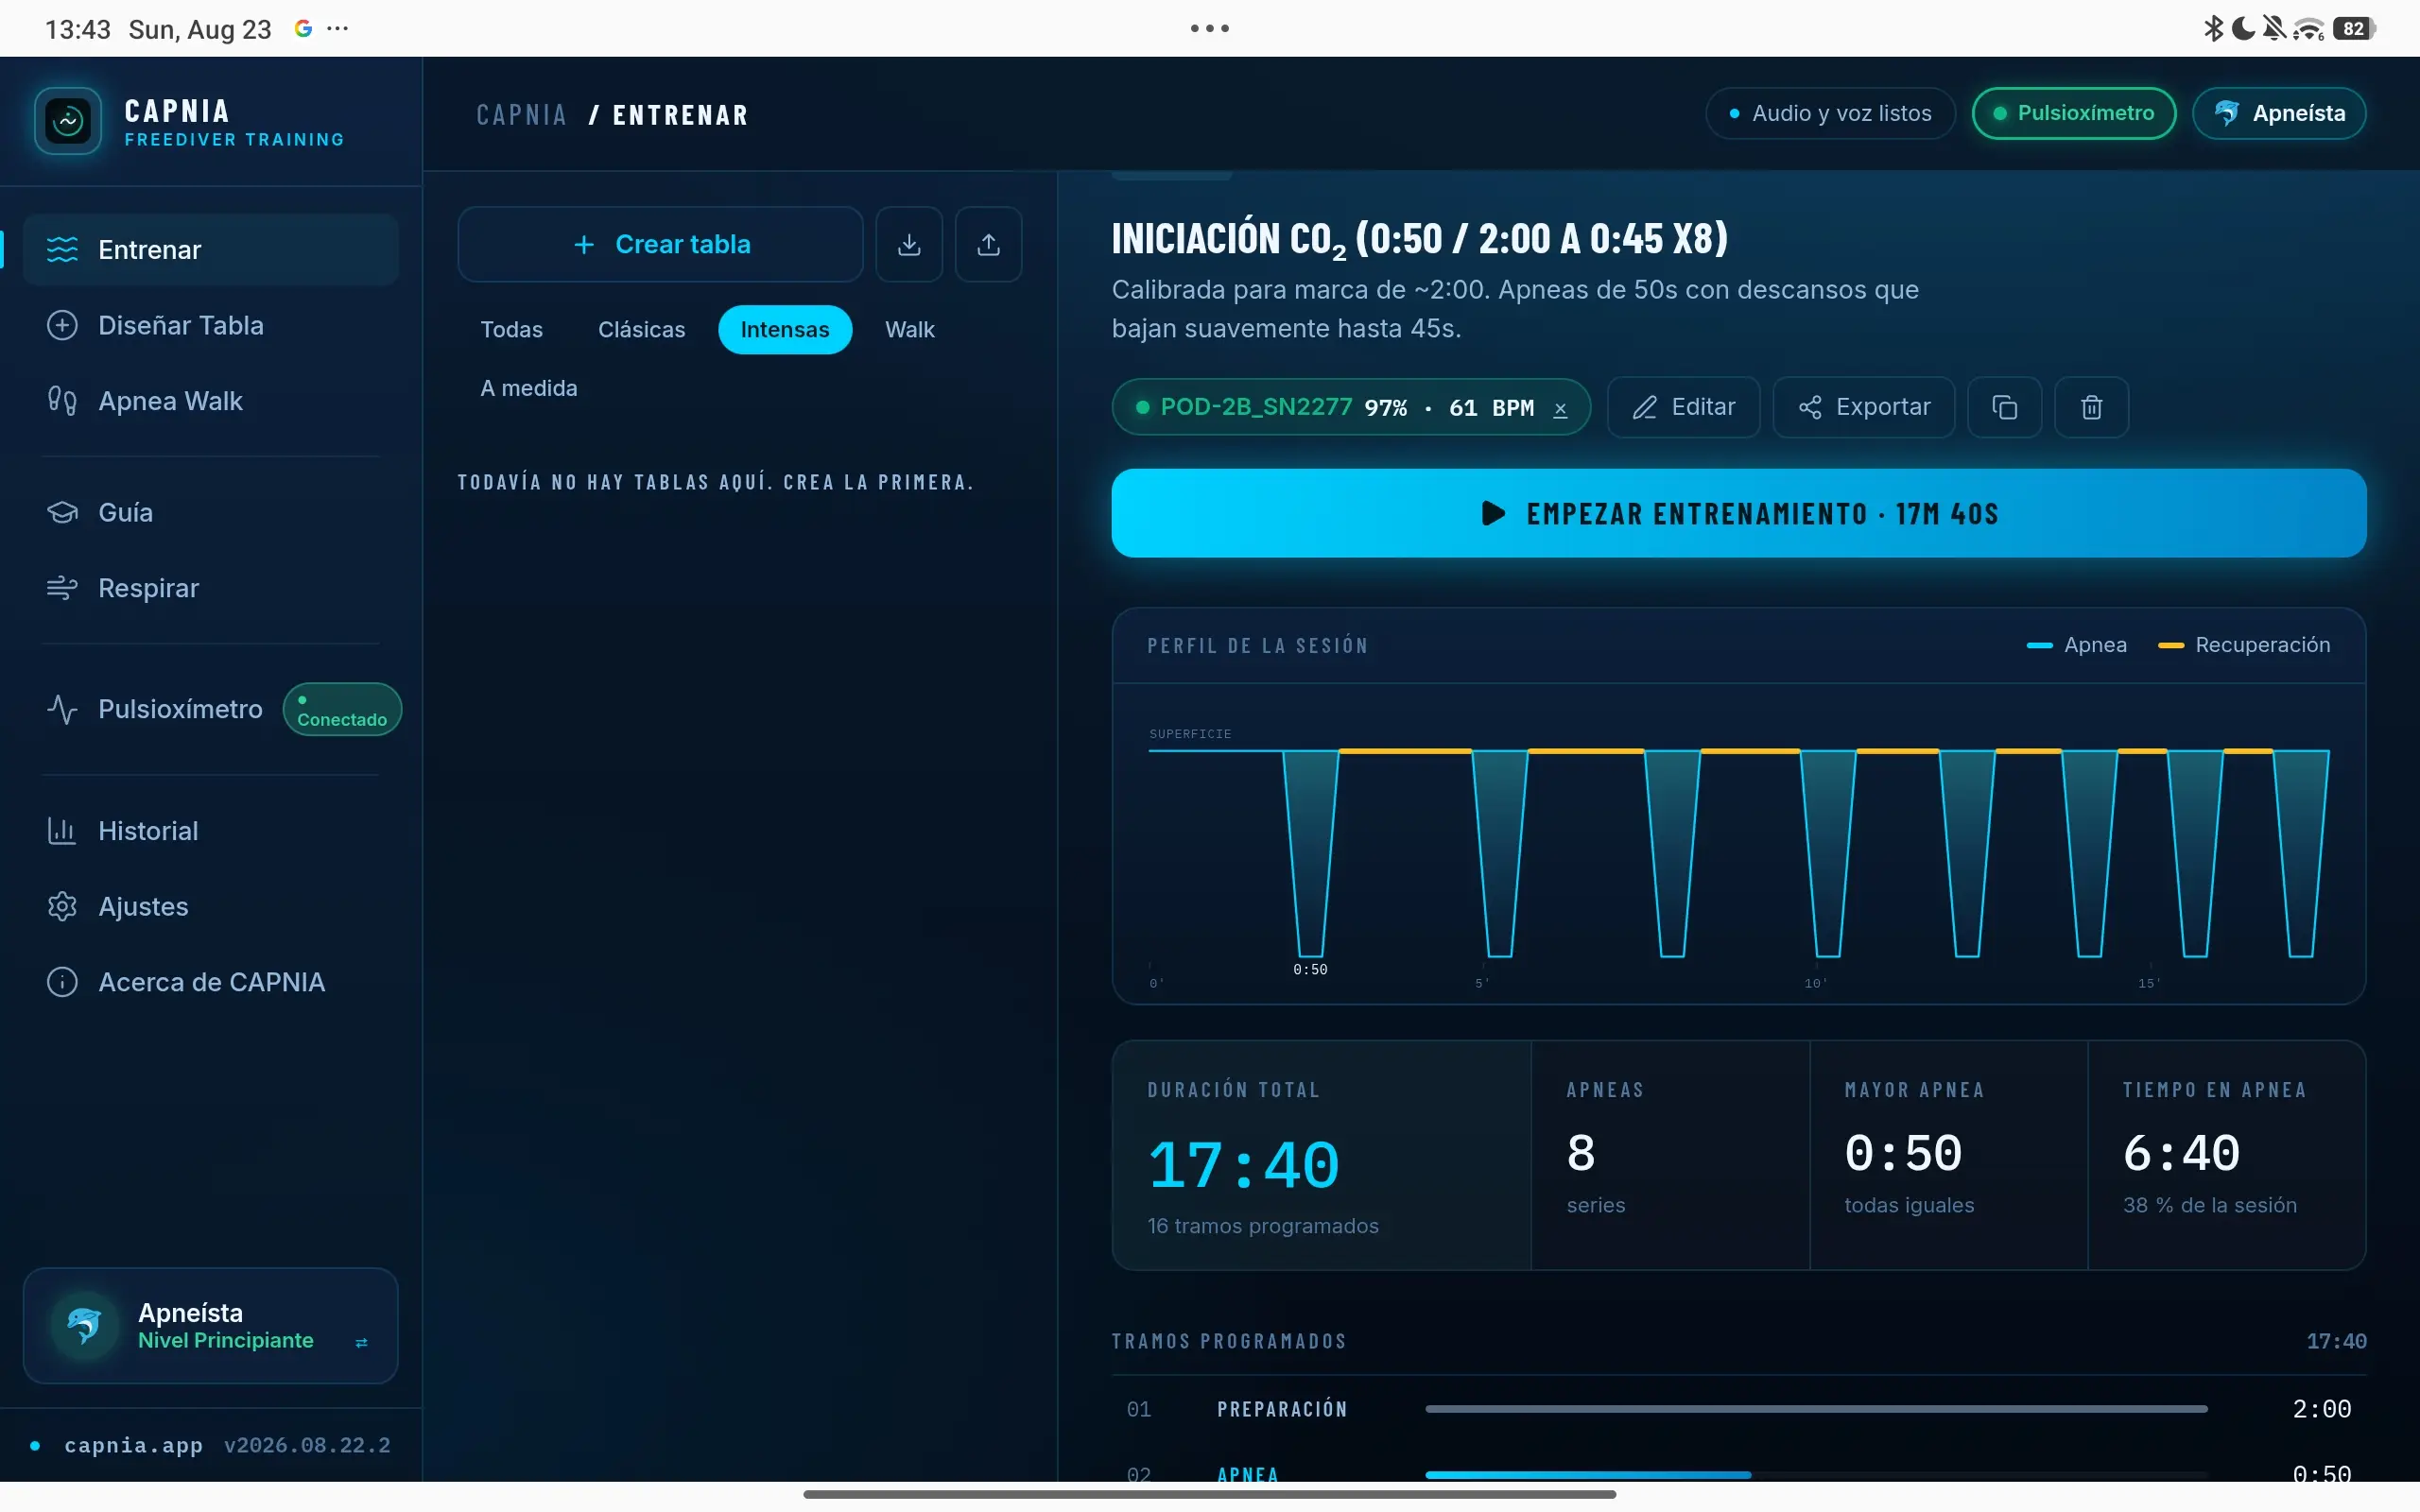Click the wind icon beside Respirar

[62, 588]
